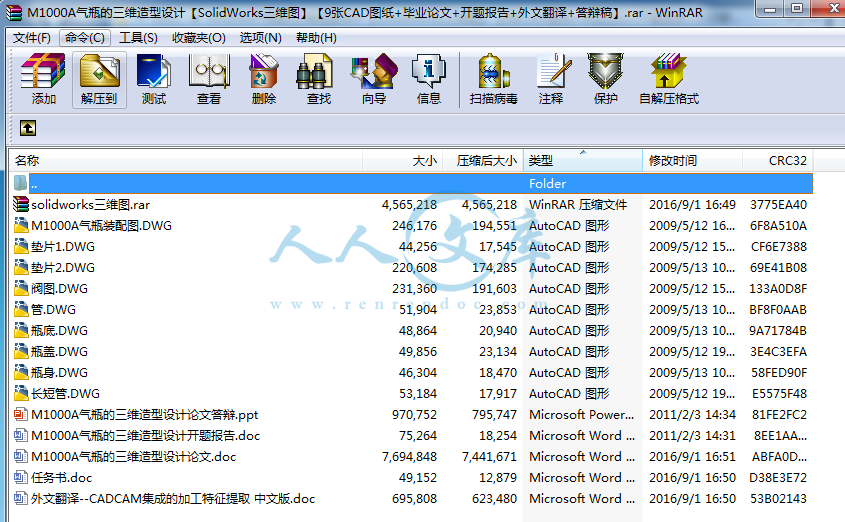845x522 pixels.
Task: Click the 信息 (Info) toolbar icon
Action: (x=428, y=71)
